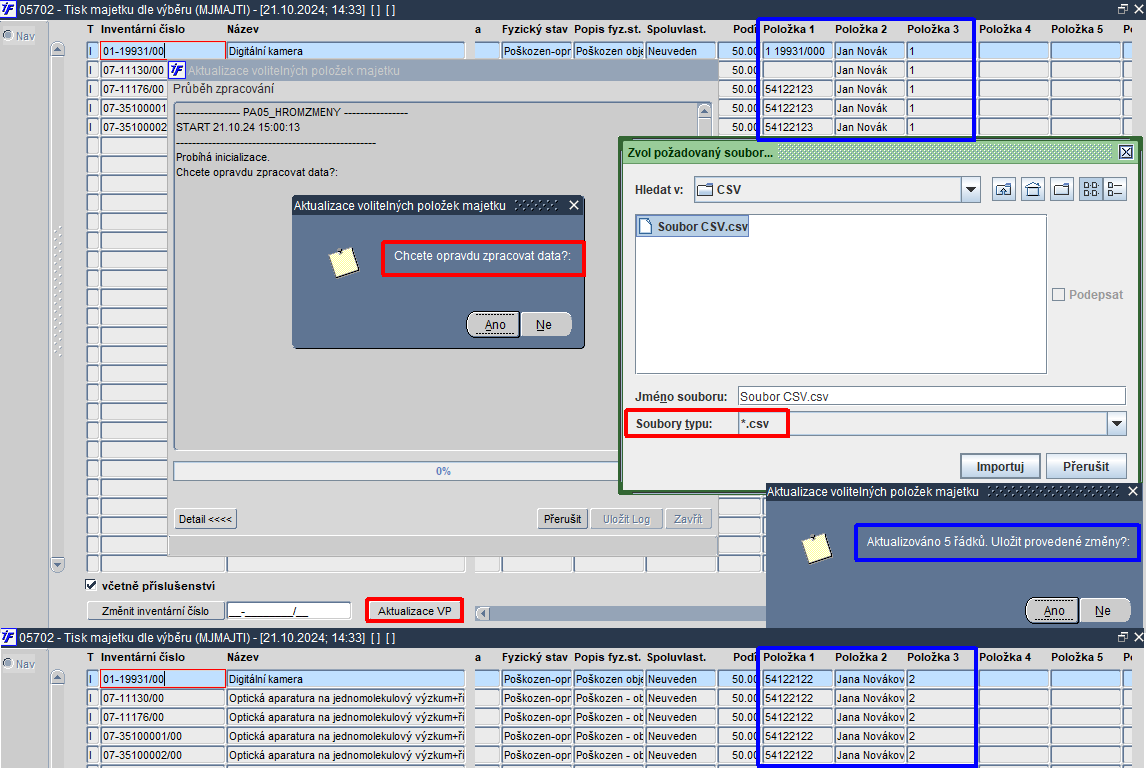Click scroll-down arrow beside top table rows
This screenshot has width=1146, height=768.
click(58, 564)
